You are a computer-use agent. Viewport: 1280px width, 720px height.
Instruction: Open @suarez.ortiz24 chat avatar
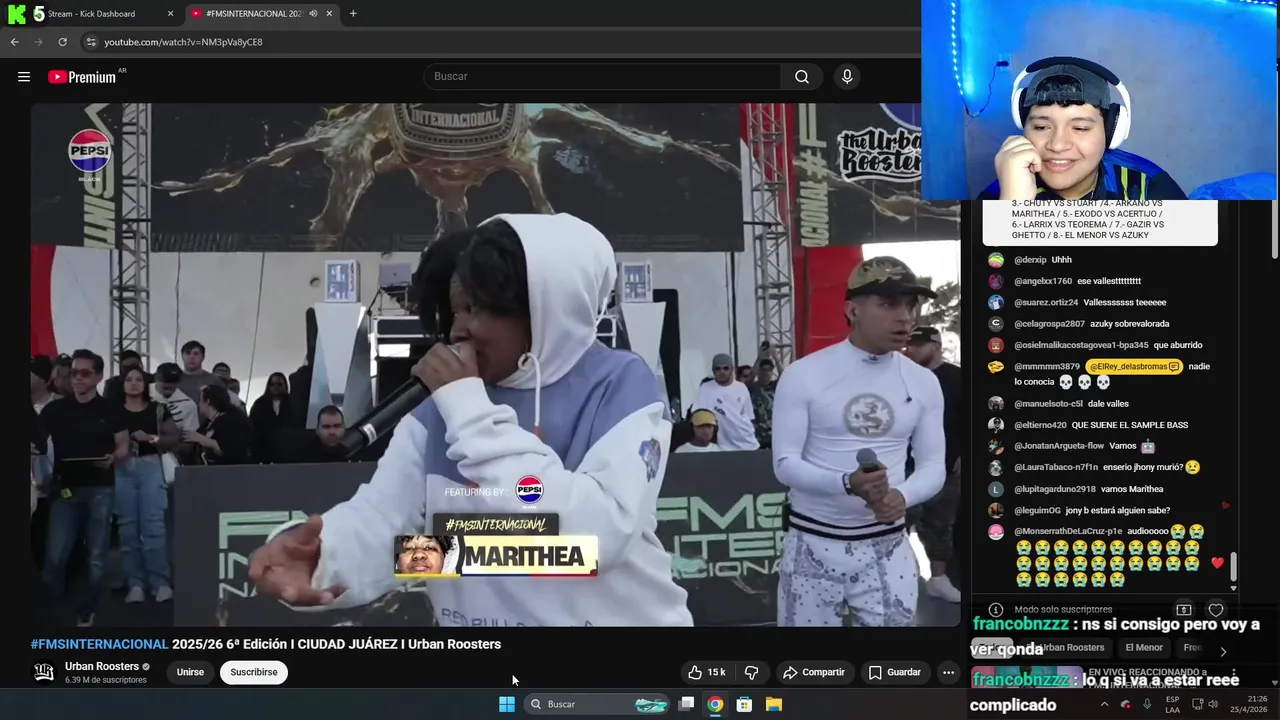point(995,302)
